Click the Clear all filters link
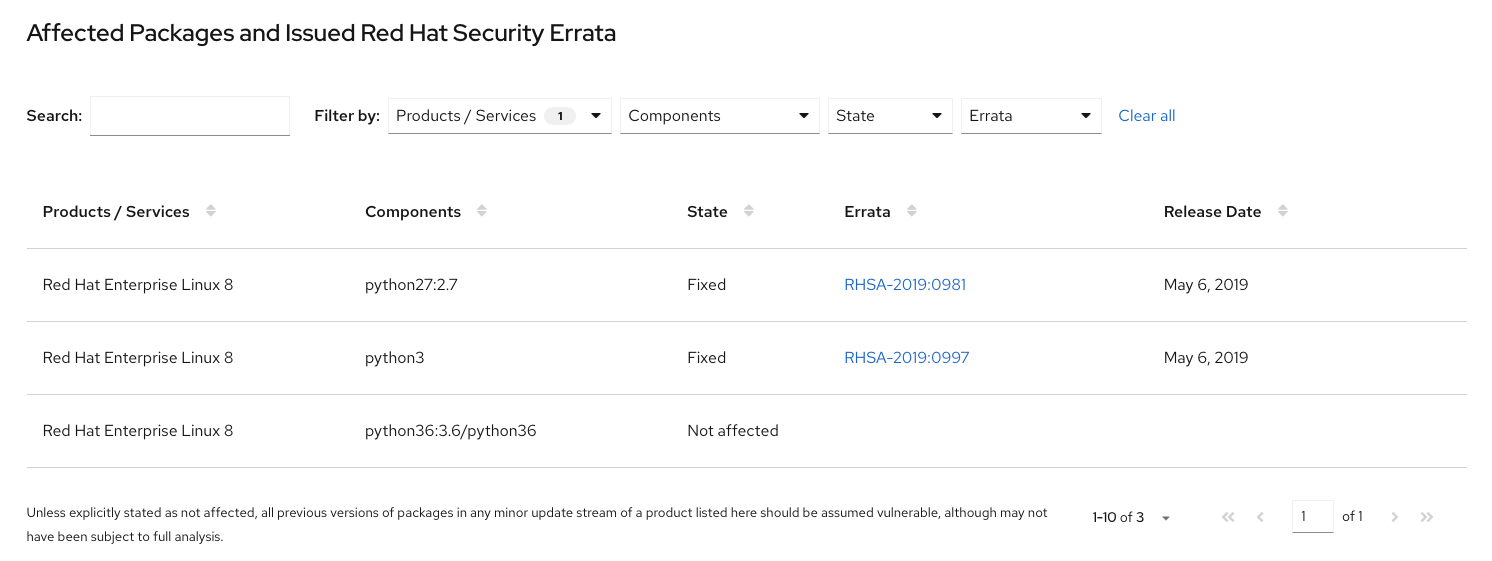This screenshot has width=1492, height=561. click(1146, 116)
